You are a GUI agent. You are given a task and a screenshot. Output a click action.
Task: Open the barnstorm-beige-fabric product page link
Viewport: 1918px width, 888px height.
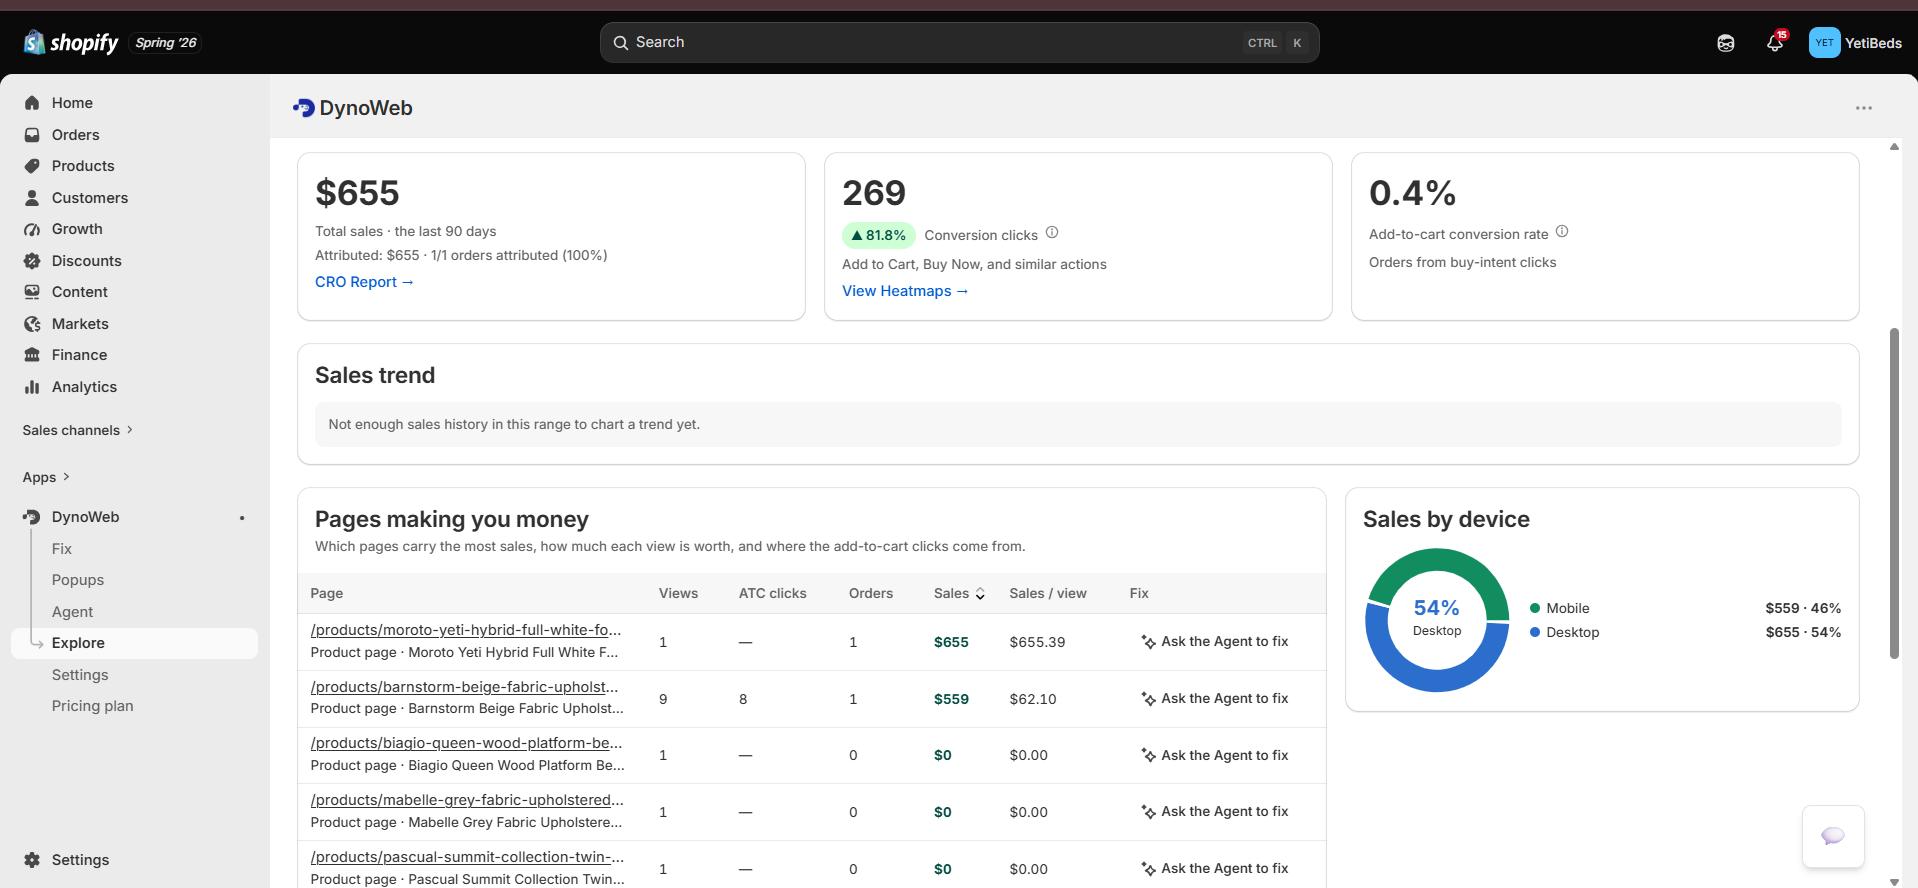pyautogui.click(x=465, y=687)
